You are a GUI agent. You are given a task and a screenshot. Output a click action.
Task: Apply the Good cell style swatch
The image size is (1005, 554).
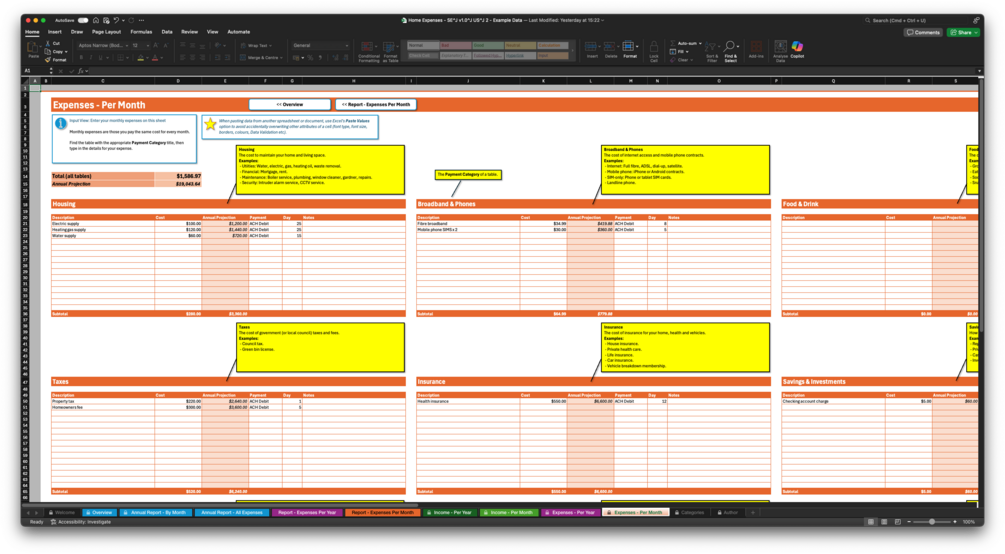click(x=488, y=46)
